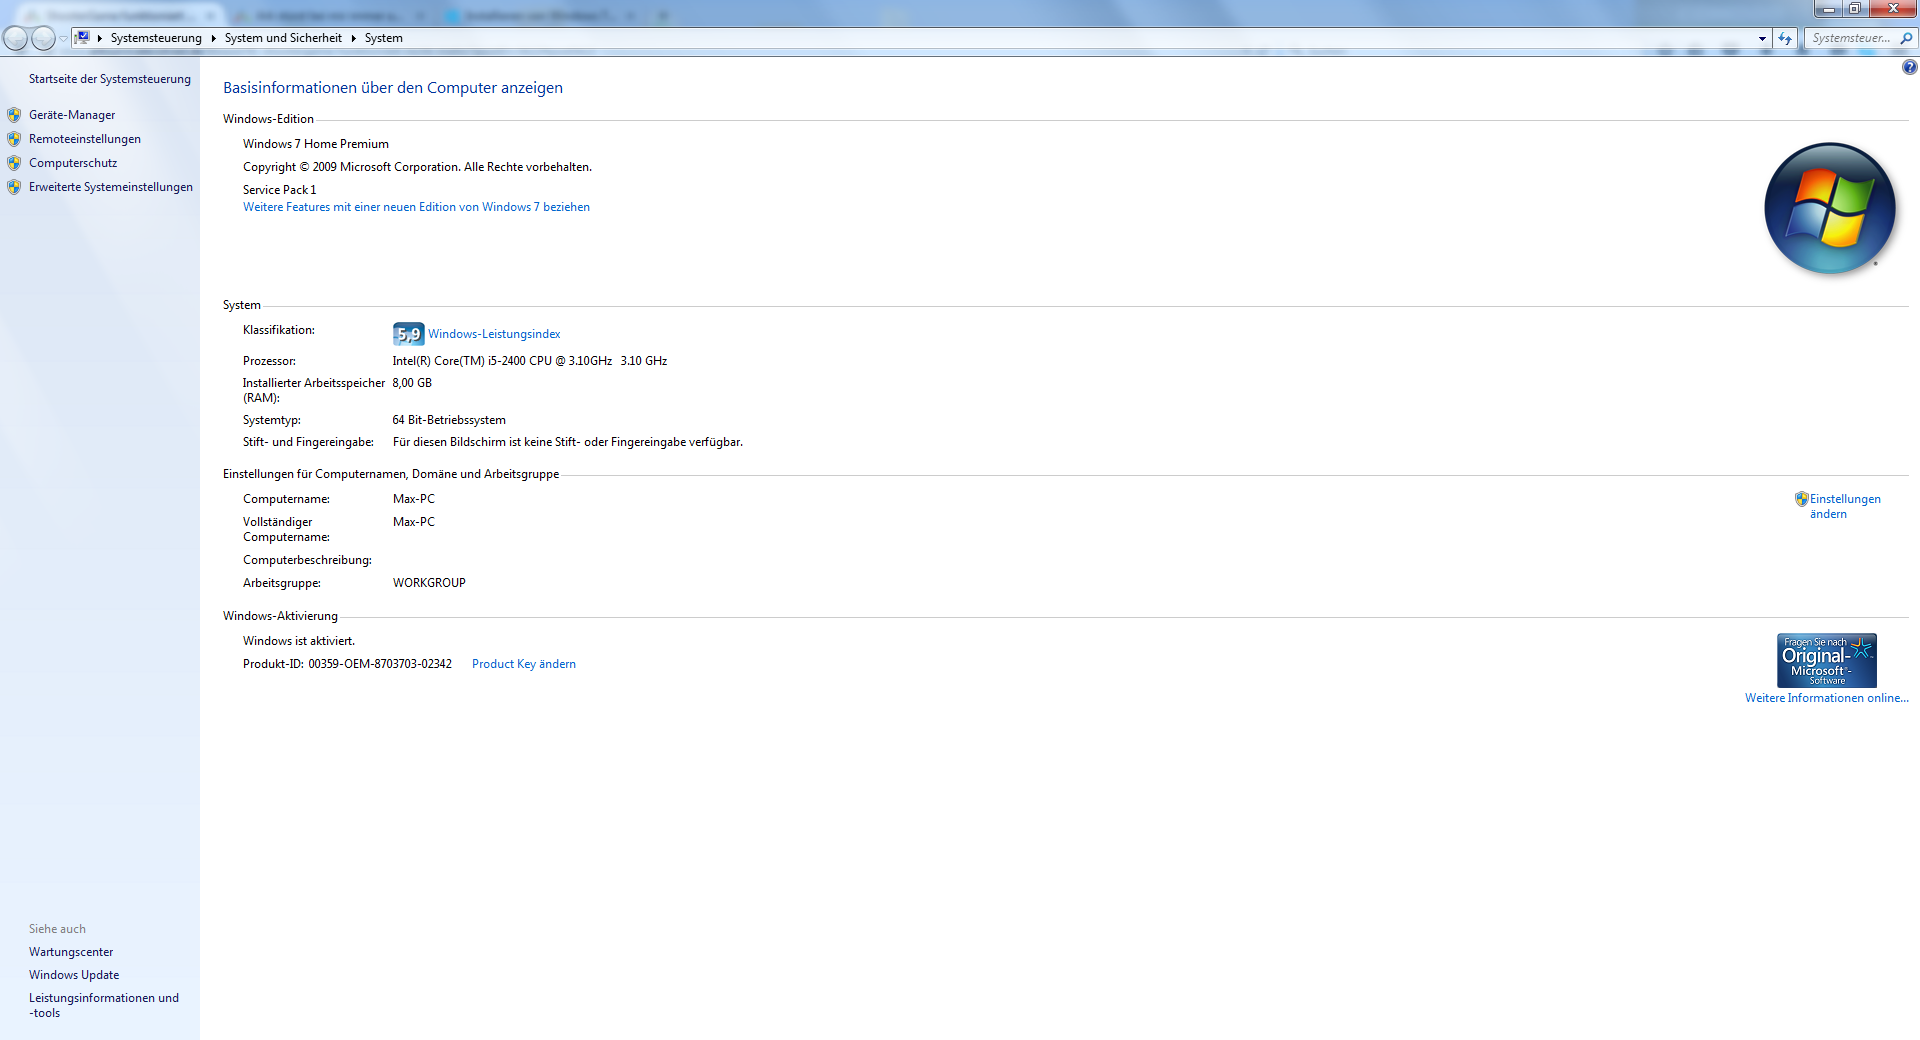Click the computer icon in address bar
The image size is (1920, 1040).
(83, 38)
